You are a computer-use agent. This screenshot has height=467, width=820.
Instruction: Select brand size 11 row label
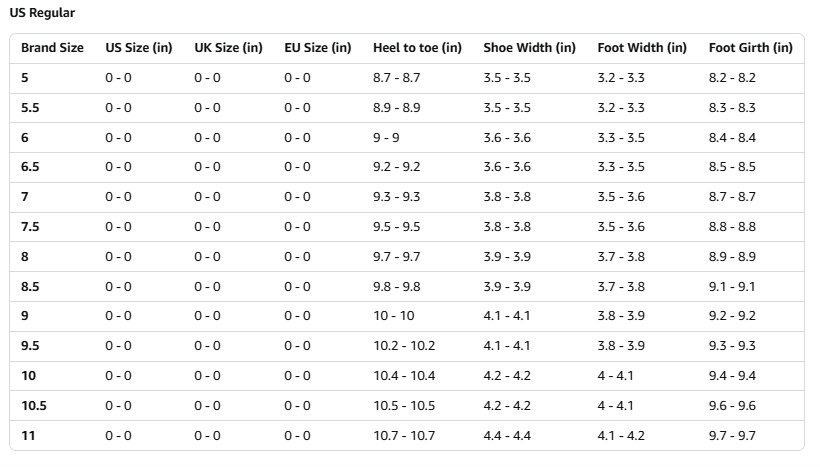click(28, 436)
